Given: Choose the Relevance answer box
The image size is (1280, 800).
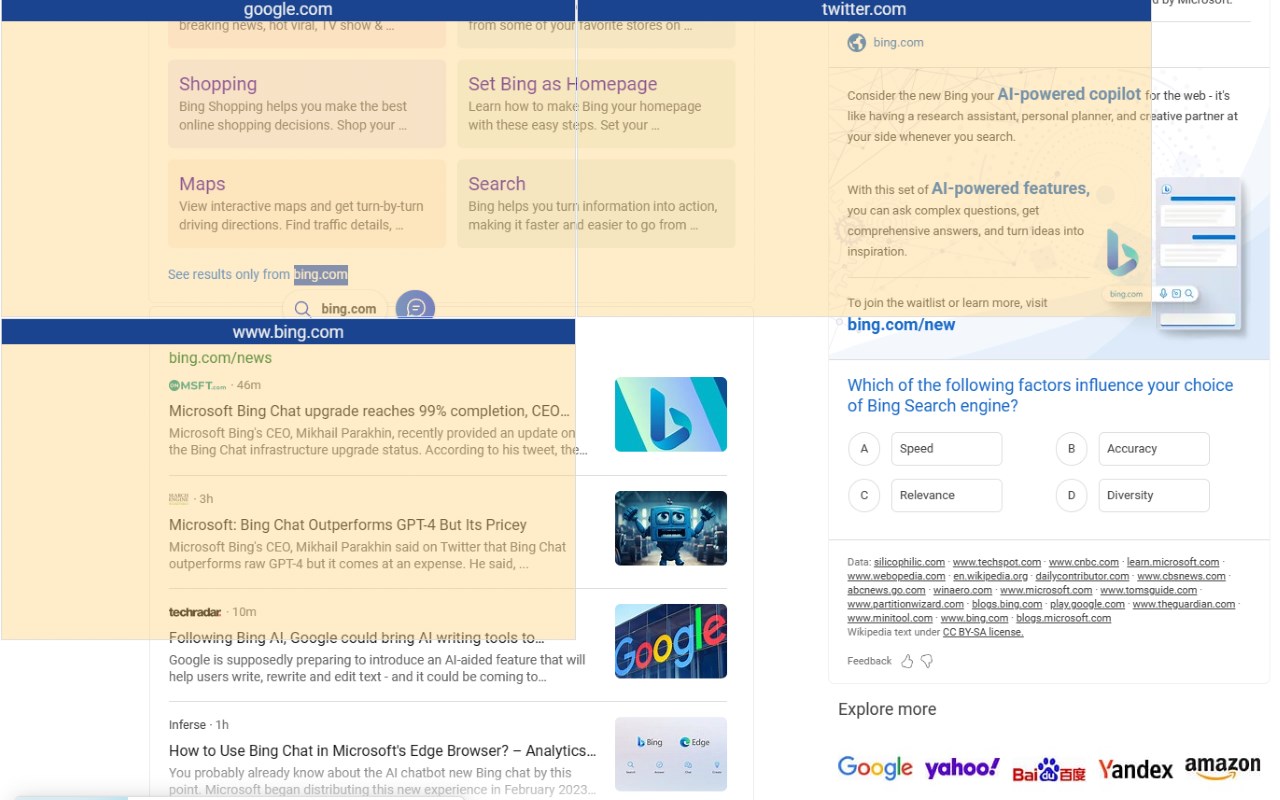Looking at the screenshot, I should (946, 495).
